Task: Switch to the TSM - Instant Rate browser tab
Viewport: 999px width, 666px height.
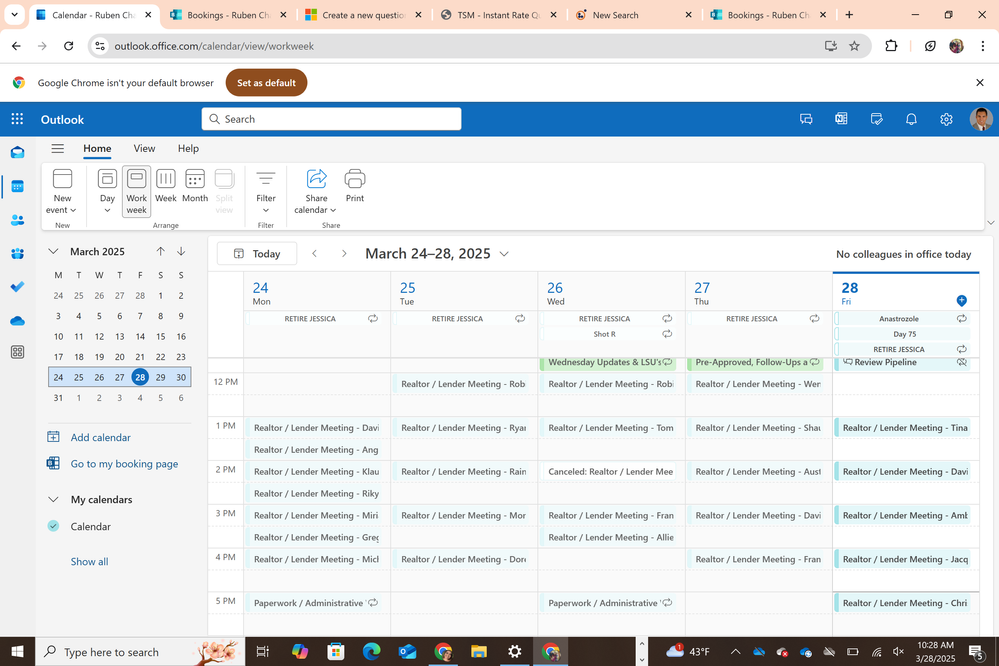Action: pos(499,15)
